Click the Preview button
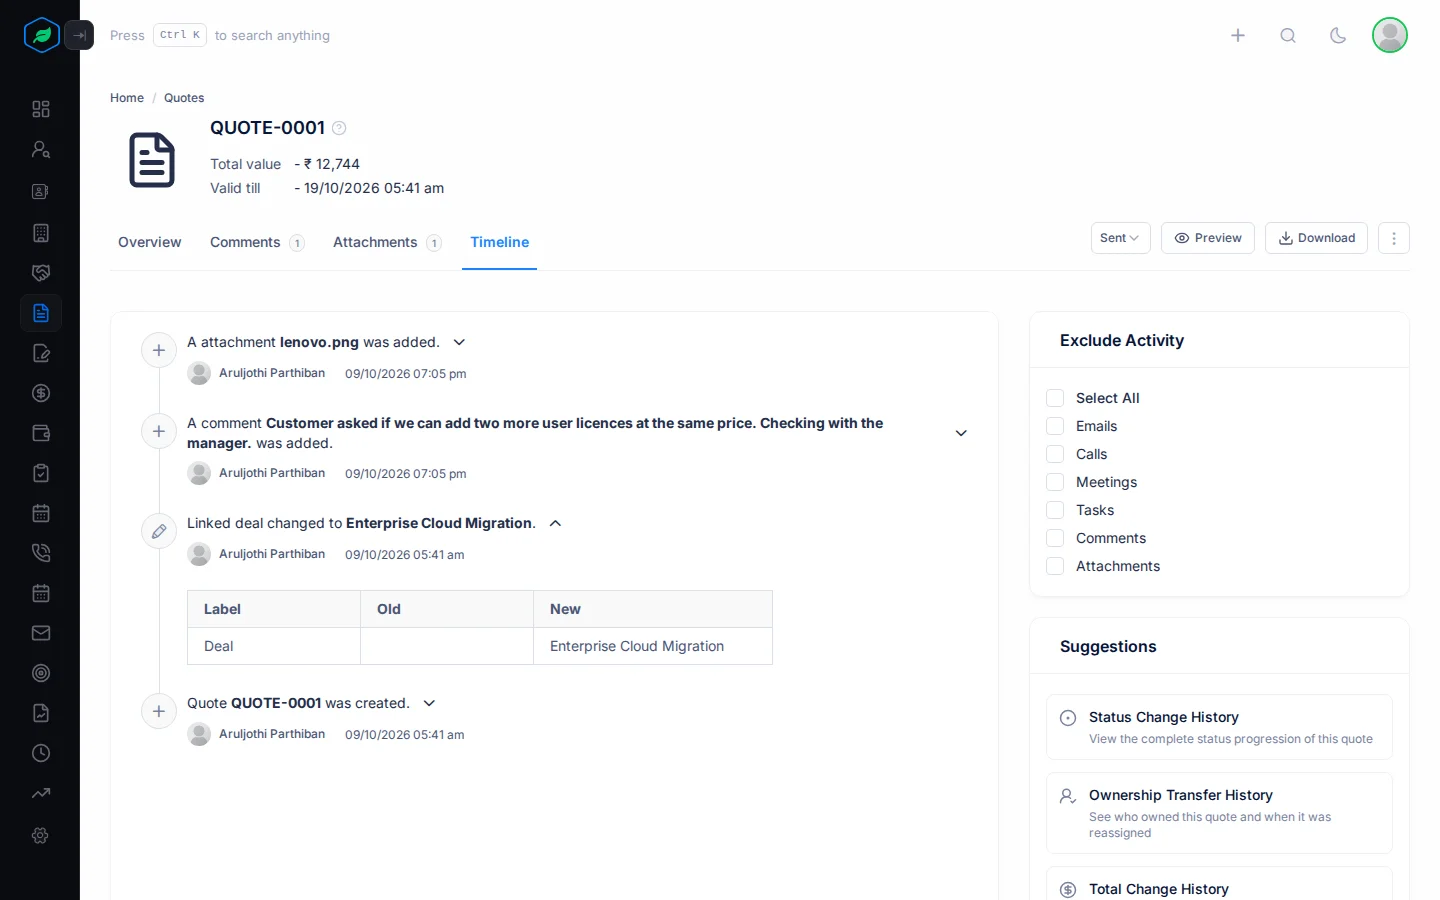This screenshot has height=900, width=1440. point(1208,238)
